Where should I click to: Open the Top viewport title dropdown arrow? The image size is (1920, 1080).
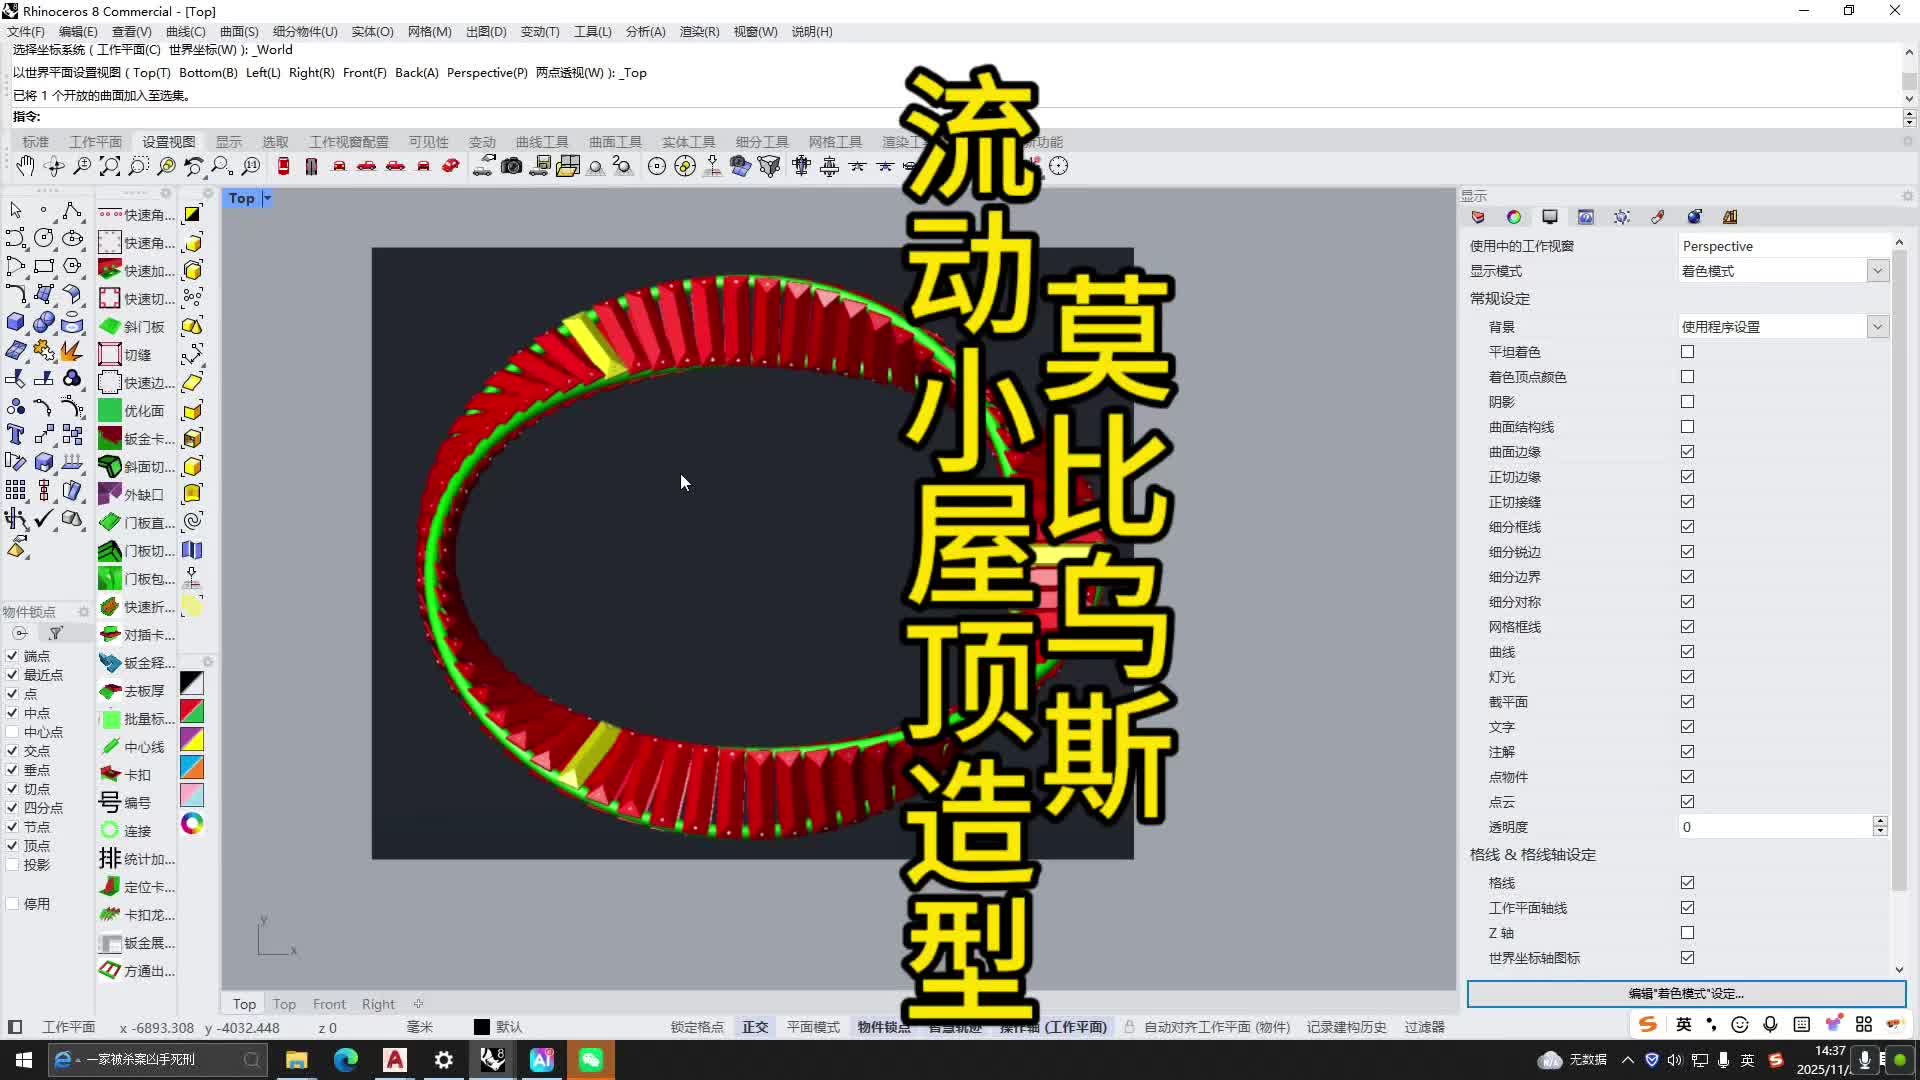tap(266, 198)
